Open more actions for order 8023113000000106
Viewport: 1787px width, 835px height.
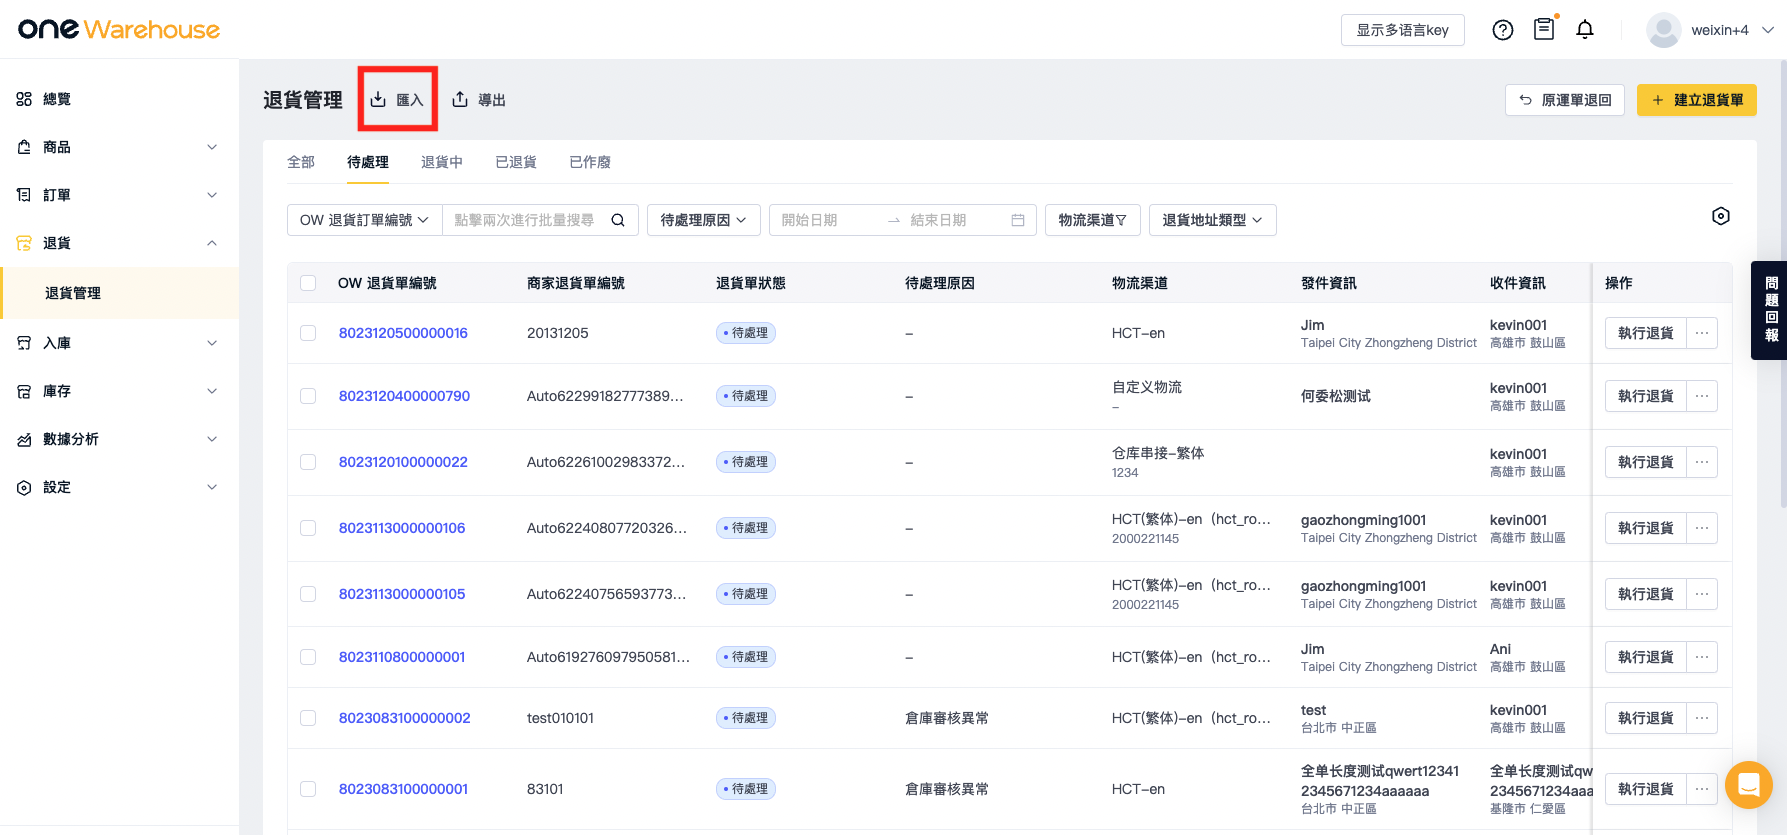coord(1702,528)
